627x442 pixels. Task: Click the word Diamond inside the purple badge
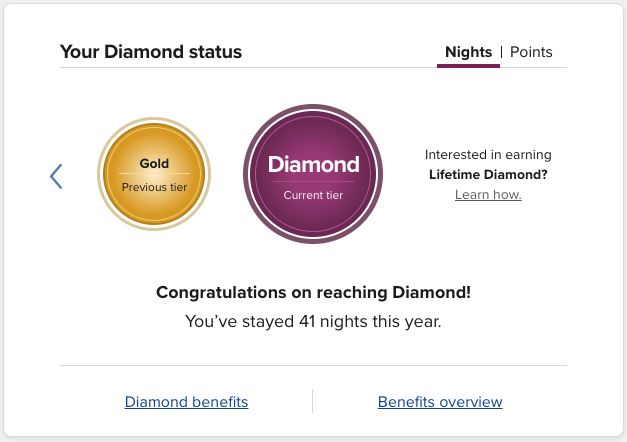313,164
